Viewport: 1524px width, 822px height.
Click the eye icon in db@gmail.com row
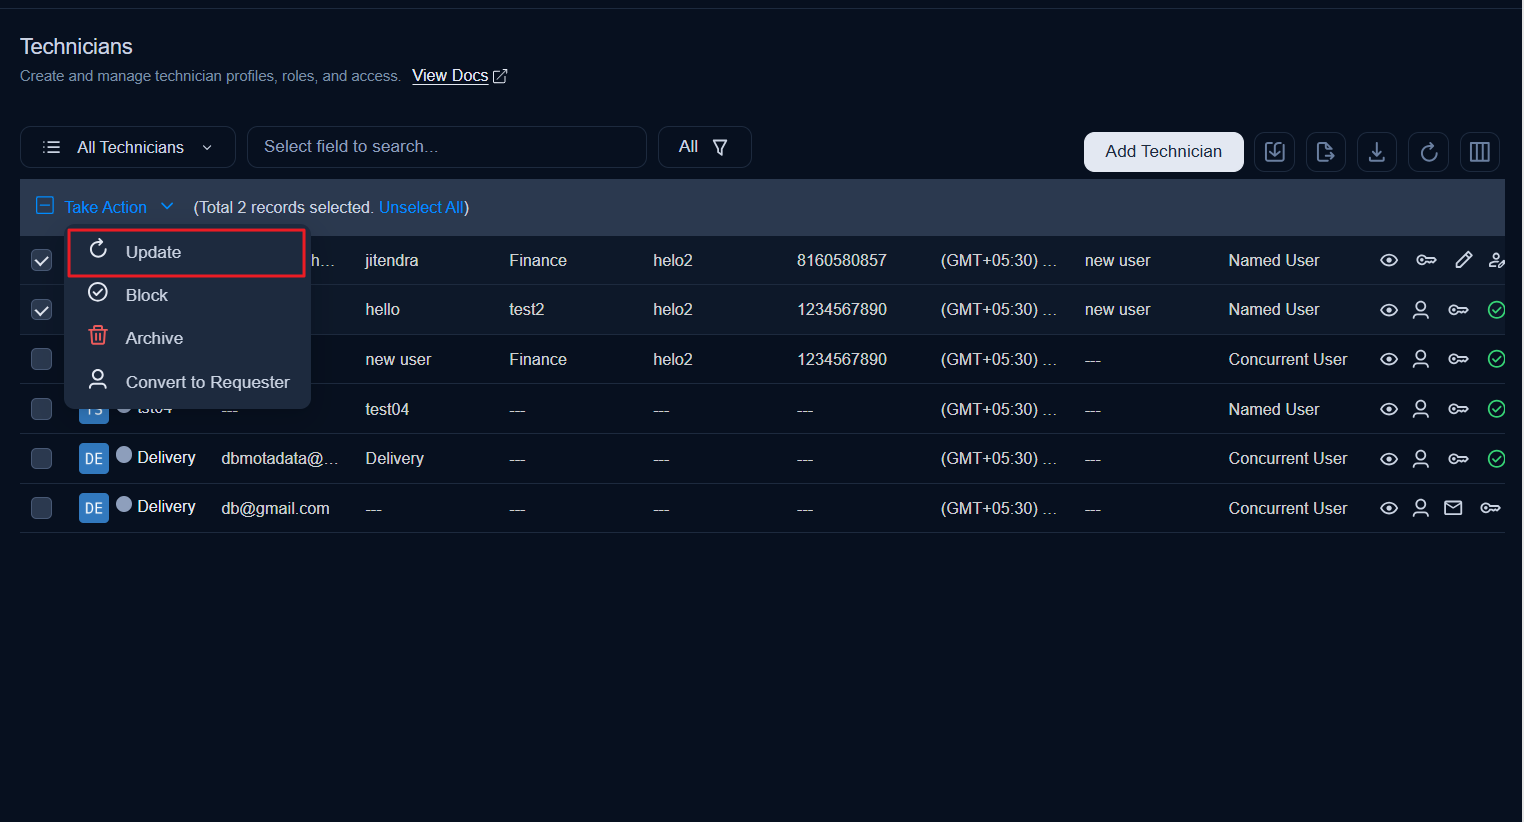click(1389, 508)
